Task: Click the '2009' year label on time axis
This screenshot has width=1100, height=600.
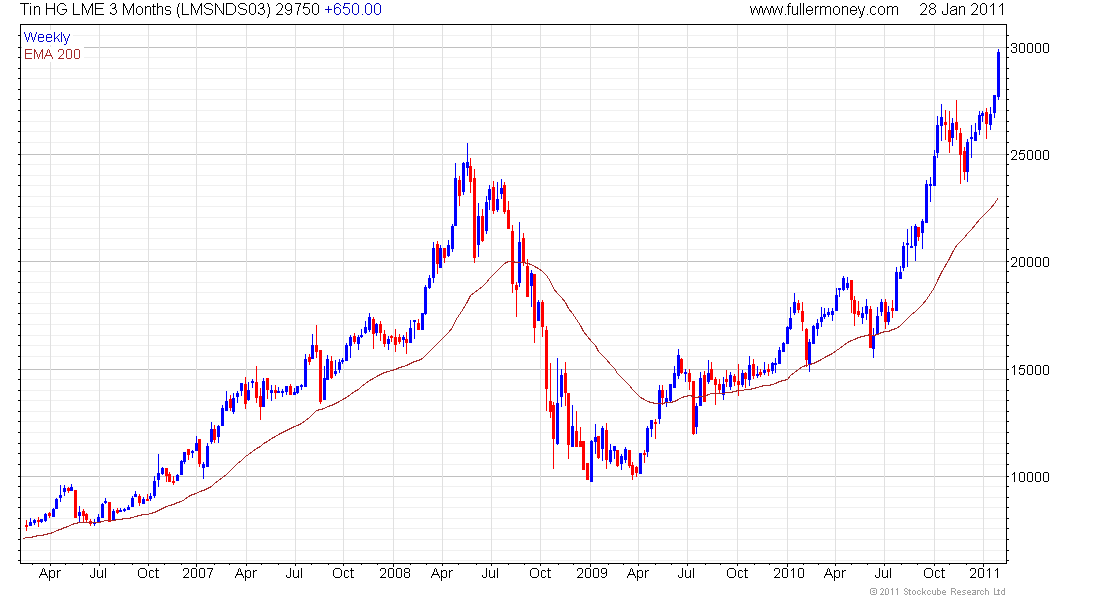Action: [x=591, y=573]
